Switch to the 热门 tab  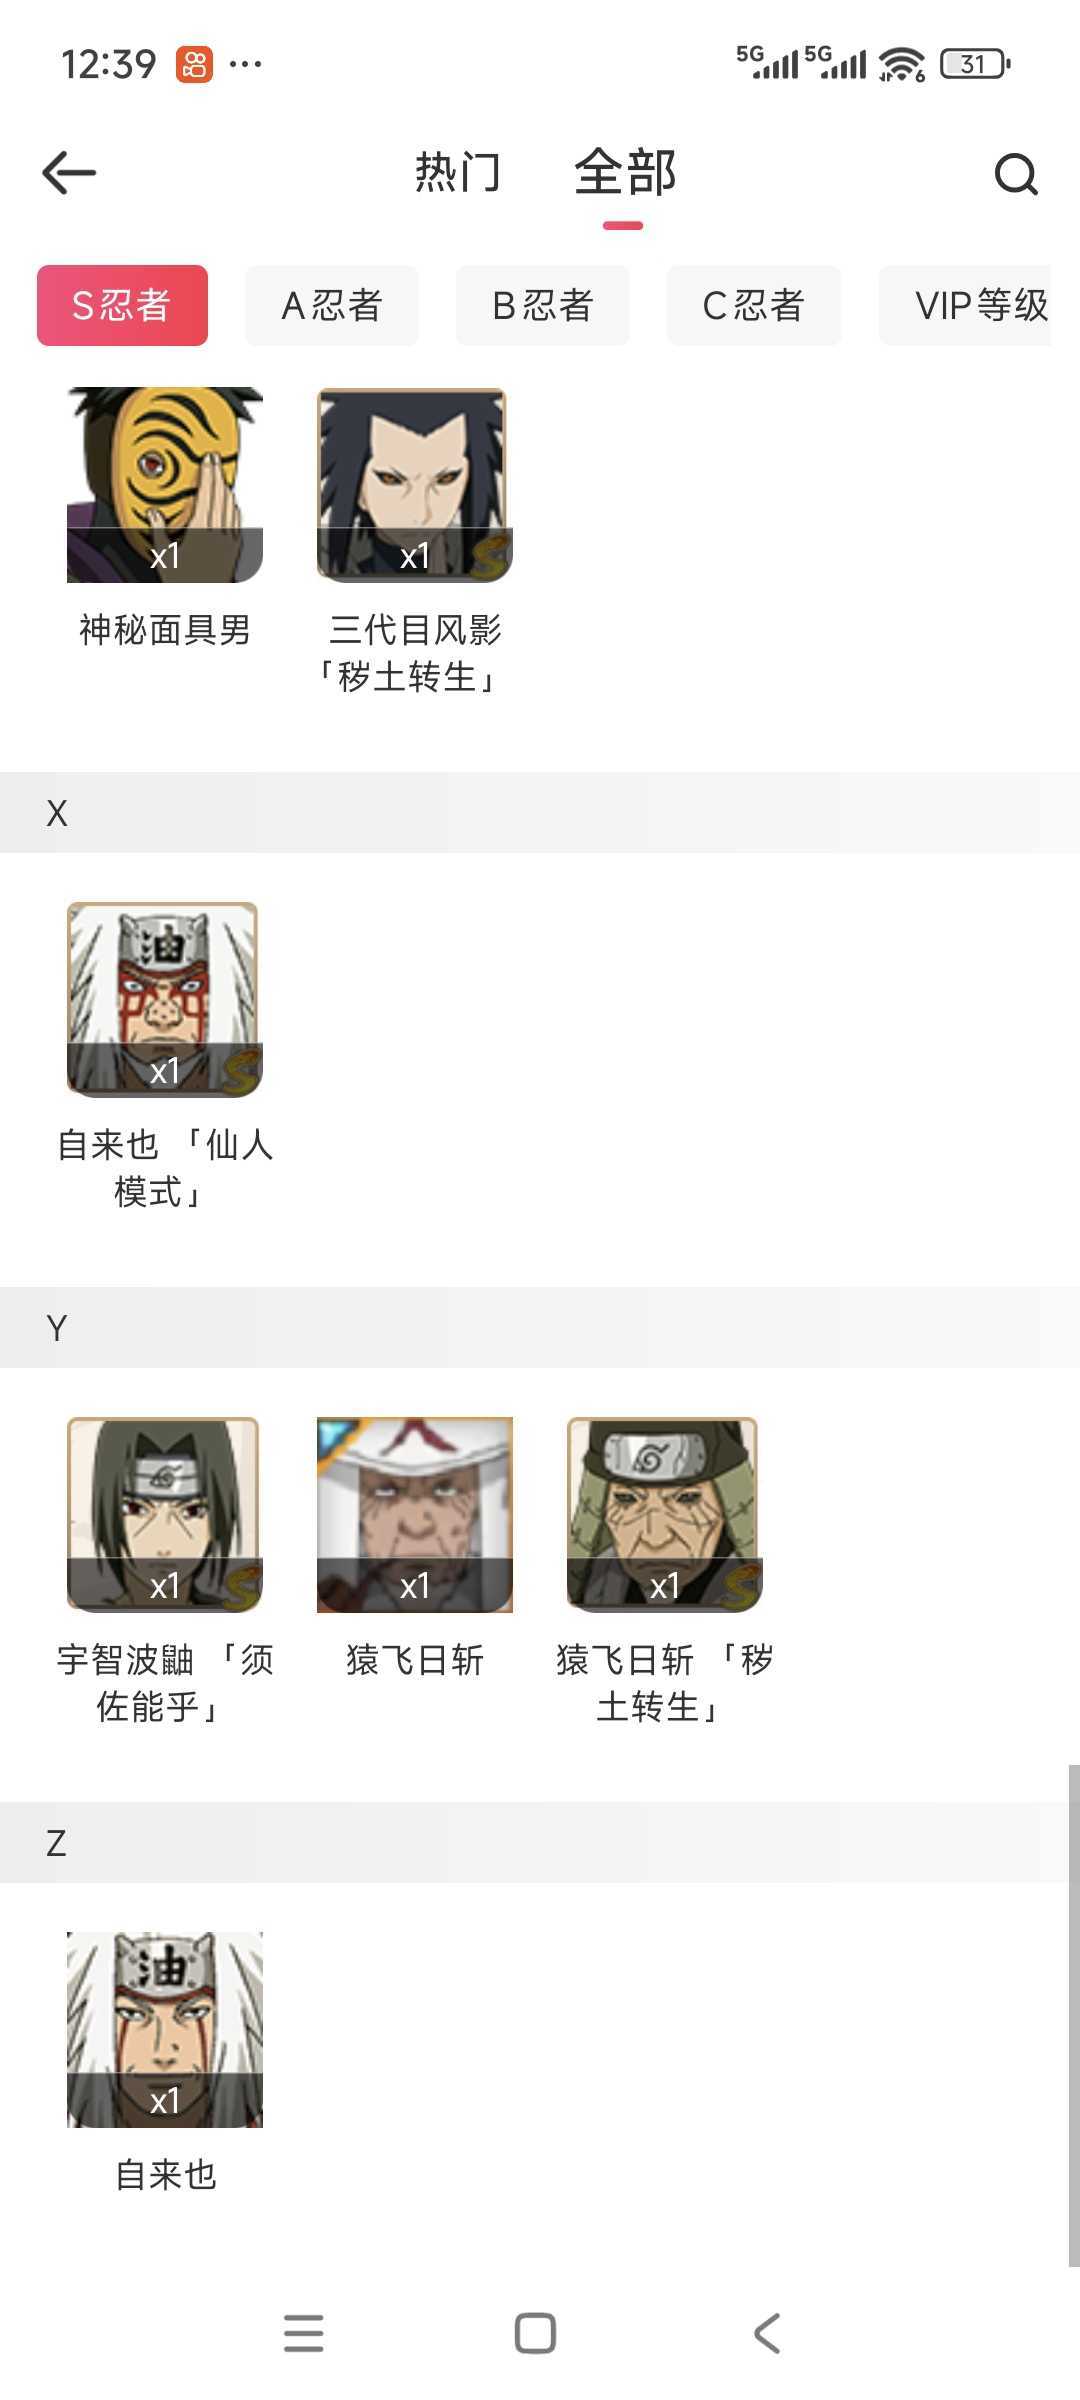(457, 172)
